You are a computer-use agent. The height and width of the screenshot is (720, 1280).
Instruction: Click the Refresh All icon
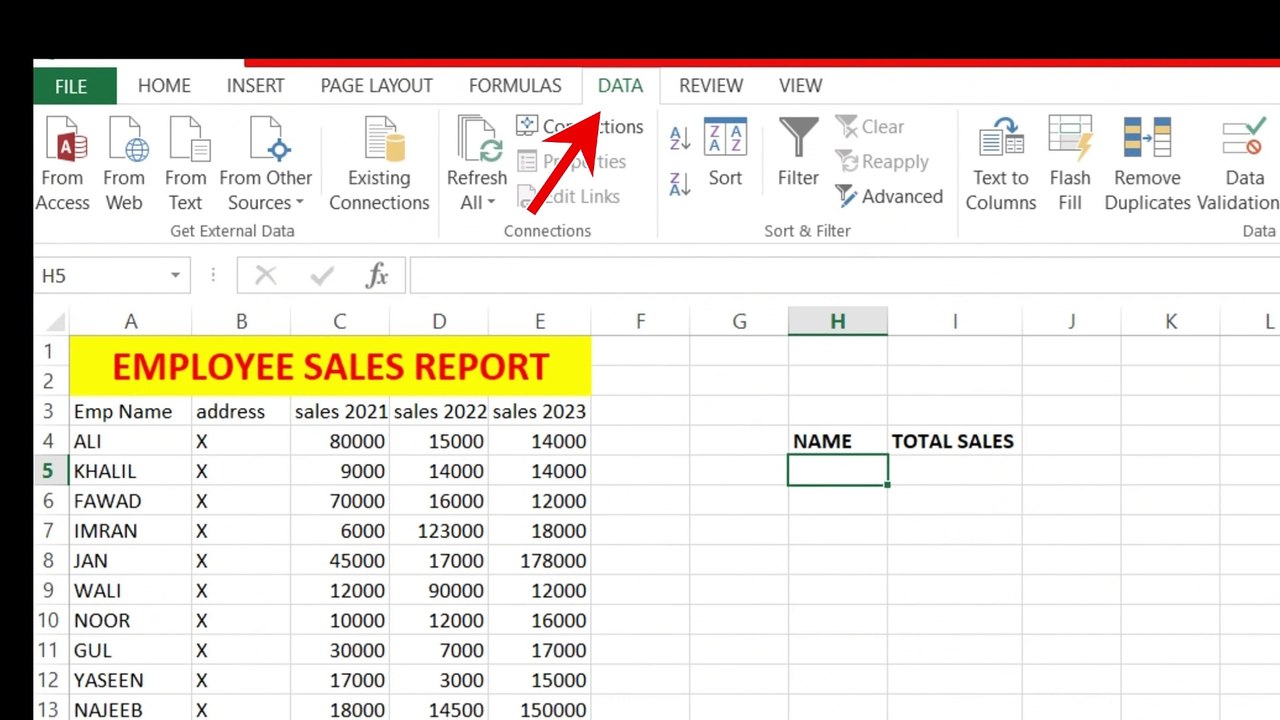point(478,139)
